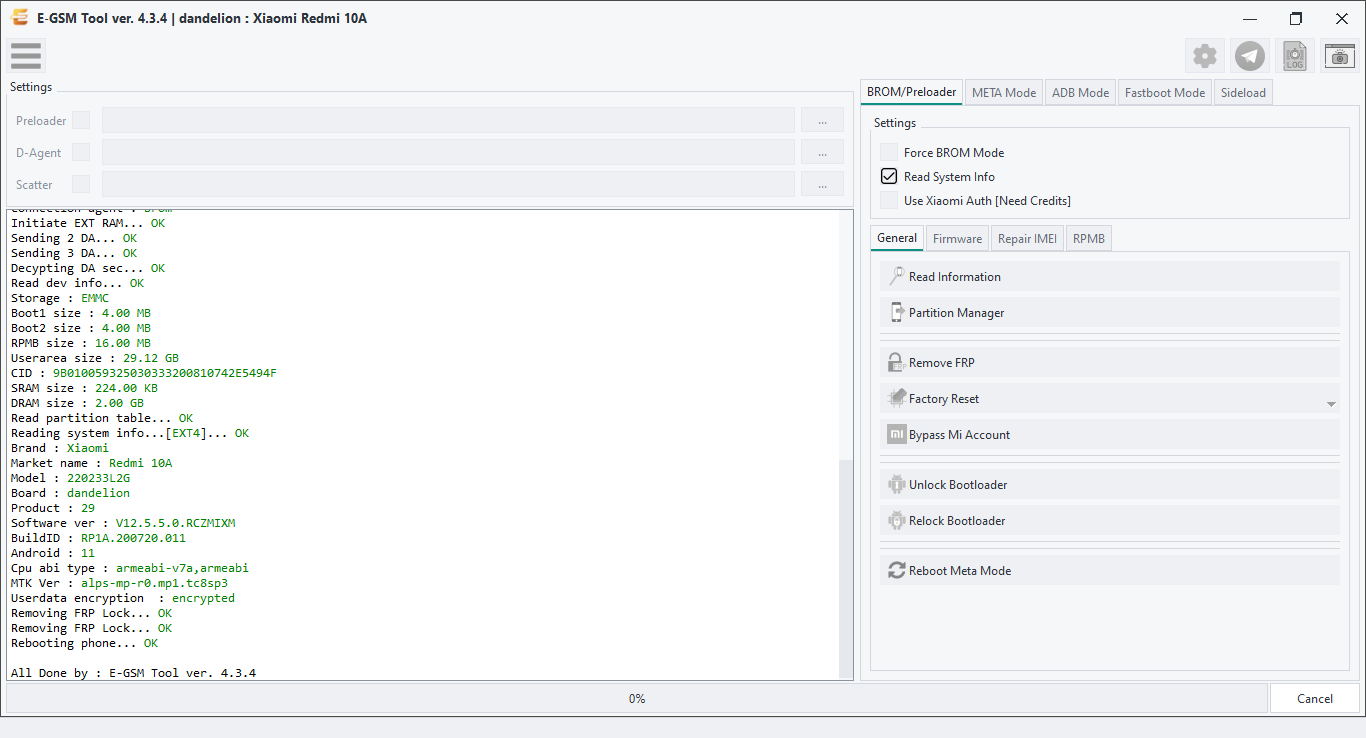Open Telegram channel icon
Screen dimensions: 1366x738
click(1250, 56)
